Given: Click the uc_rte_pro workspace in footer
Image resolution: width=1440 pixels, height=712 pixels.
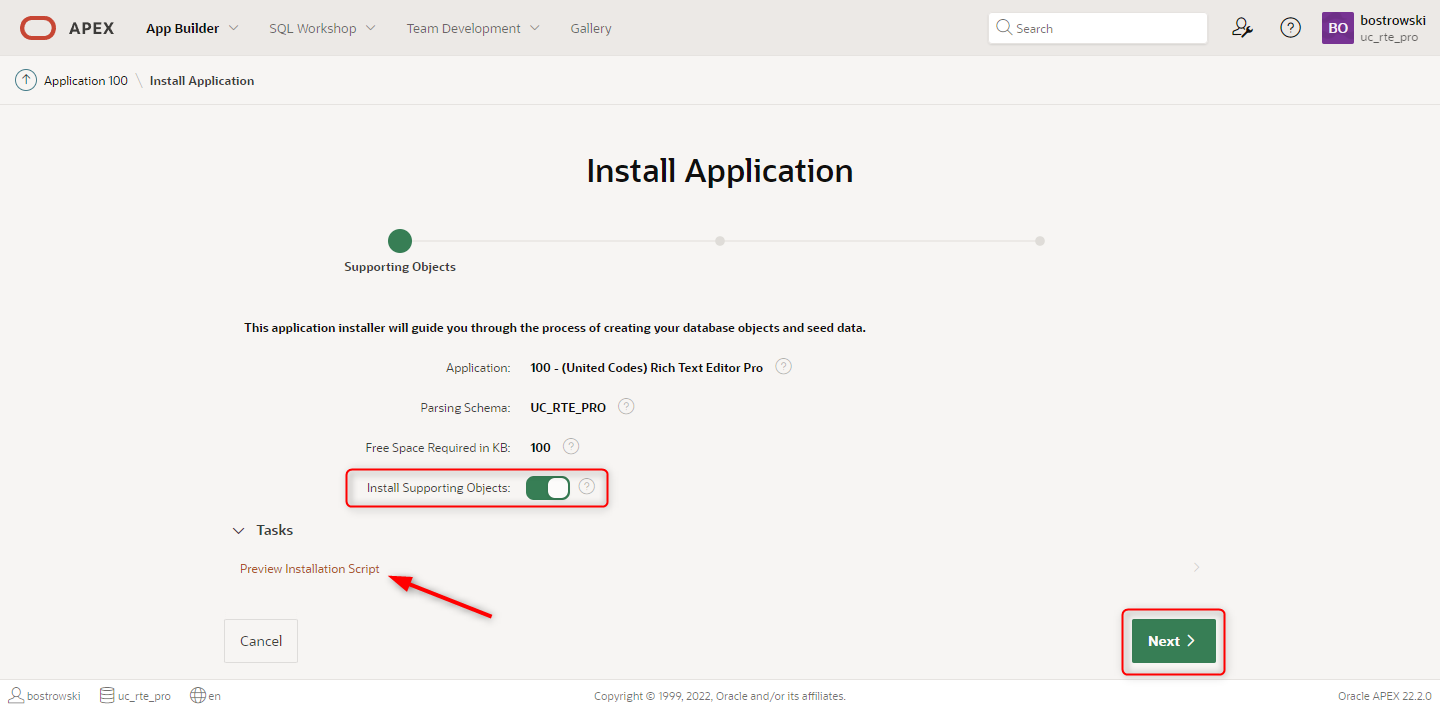Looking at the screenshot, I should [x=135, y=695].
